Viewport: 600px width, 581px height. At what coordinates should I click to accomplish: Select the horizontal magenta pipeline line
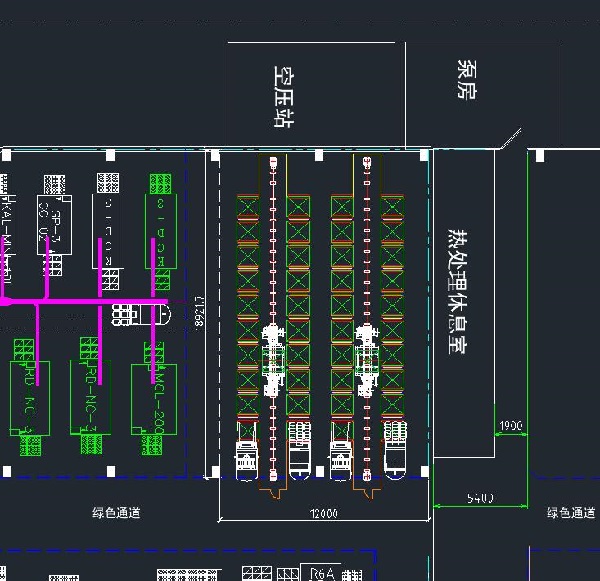pos(90,300)
